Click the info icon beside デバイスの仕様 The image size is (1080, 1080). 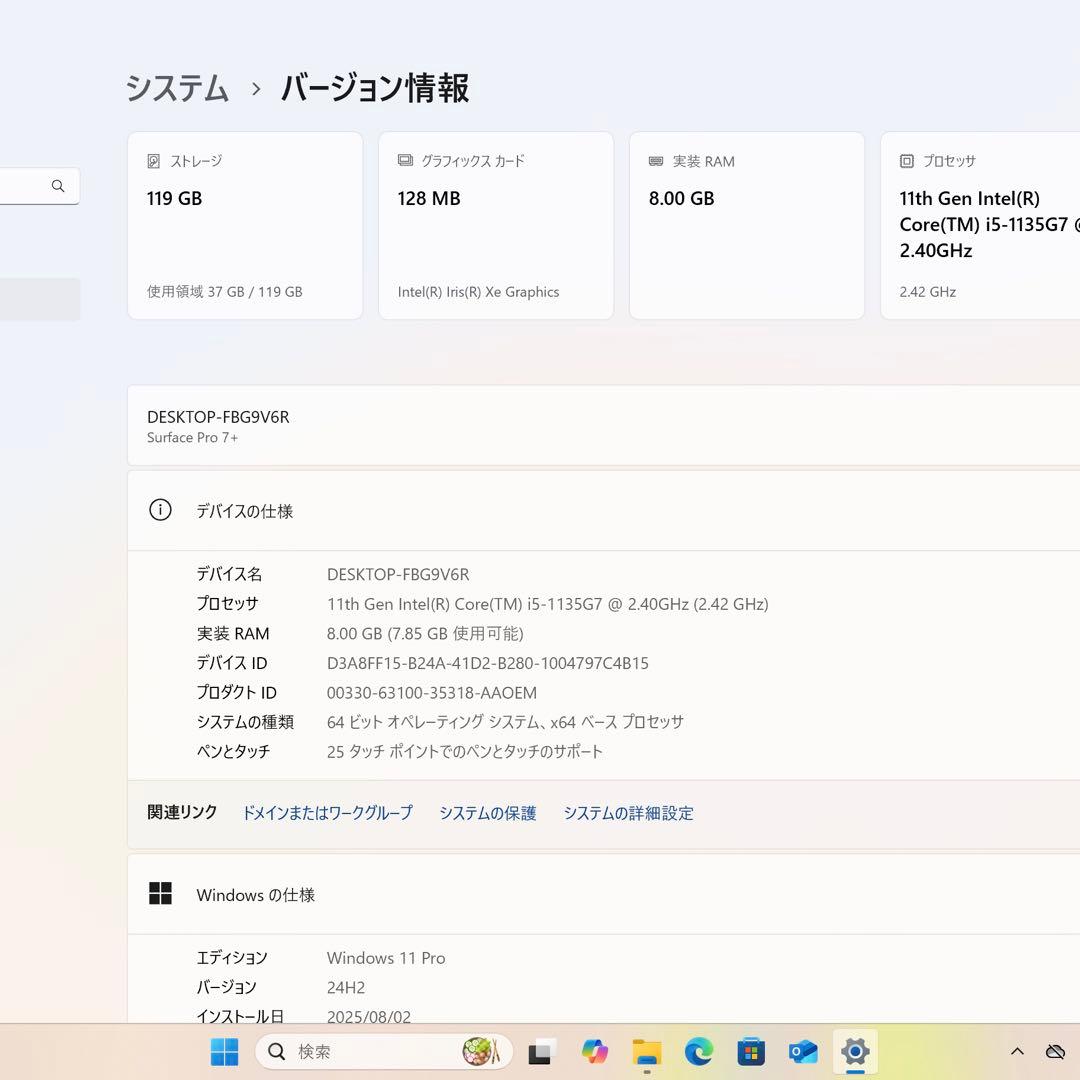[x=160, y=510]
